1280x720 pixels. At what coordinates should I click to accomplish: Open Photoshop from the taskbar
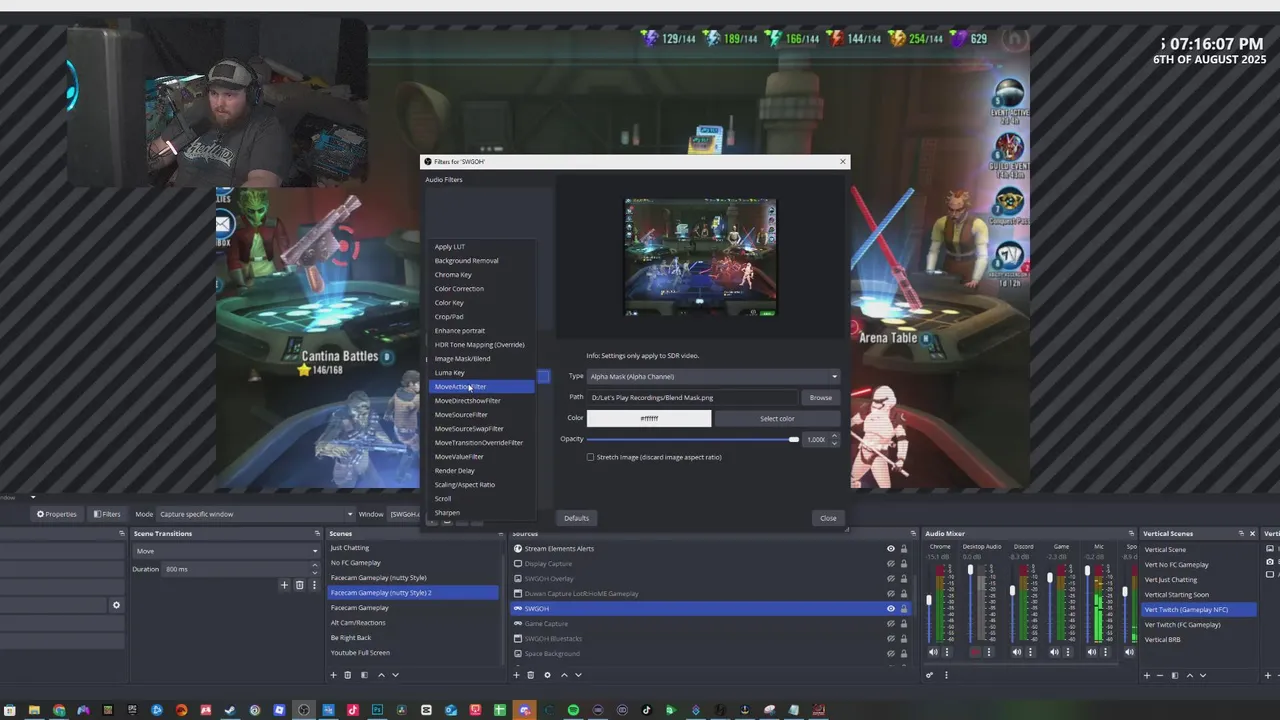[377, 710]
